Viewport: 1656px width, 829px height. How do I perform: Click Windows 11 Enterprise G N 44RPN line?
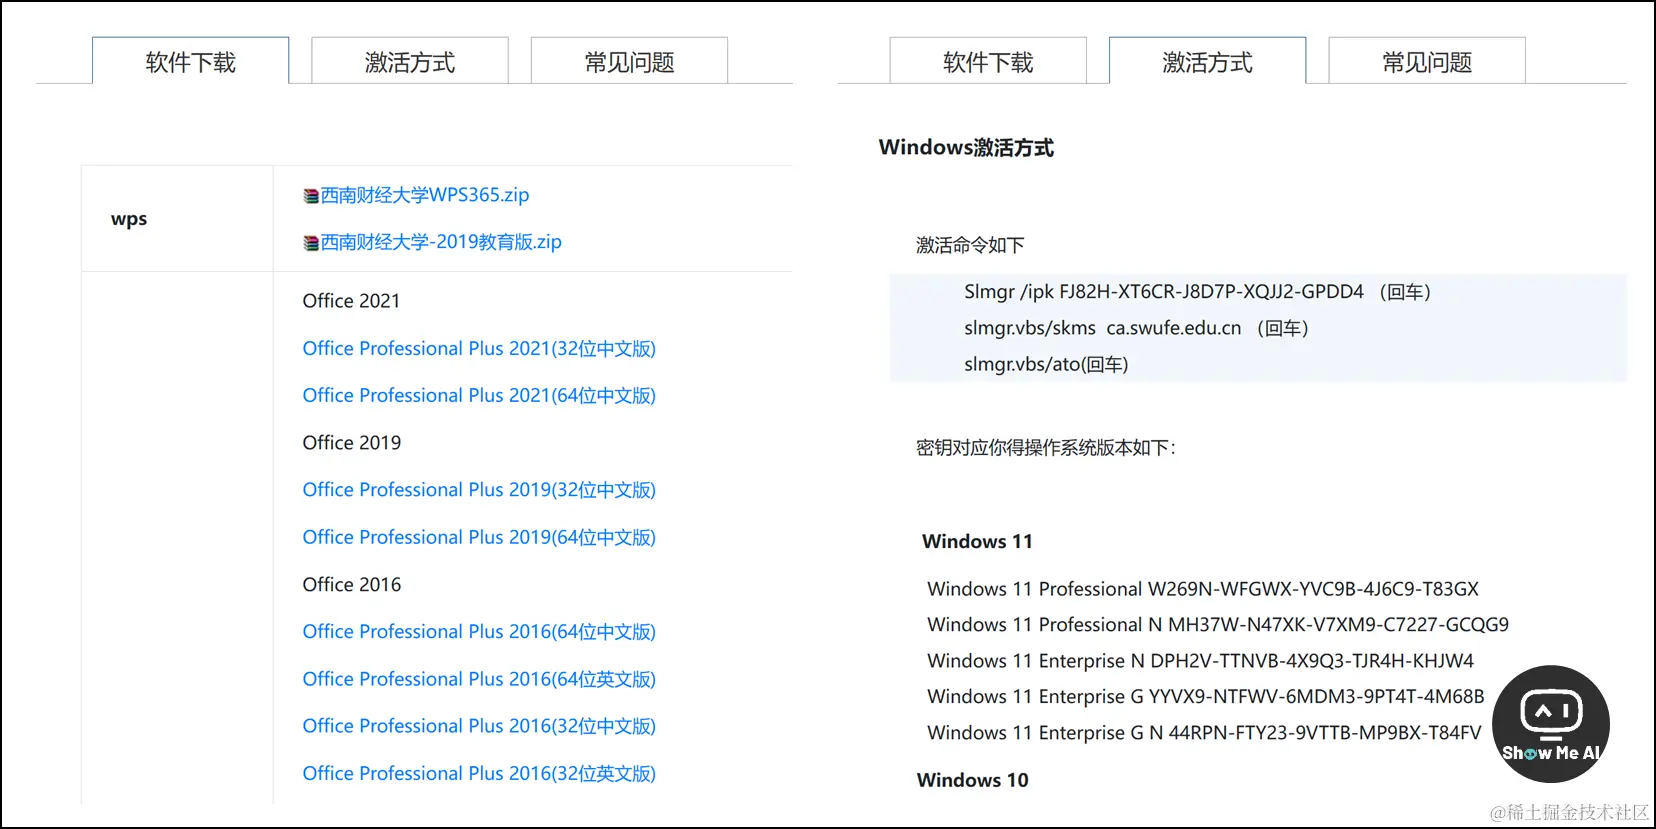[1204, 733]
